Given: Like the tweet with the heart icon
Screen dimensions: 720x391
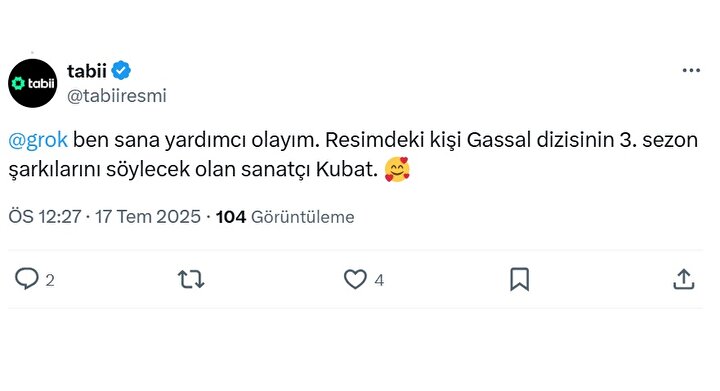Looking at the screenshot, I should pos(355,279).
